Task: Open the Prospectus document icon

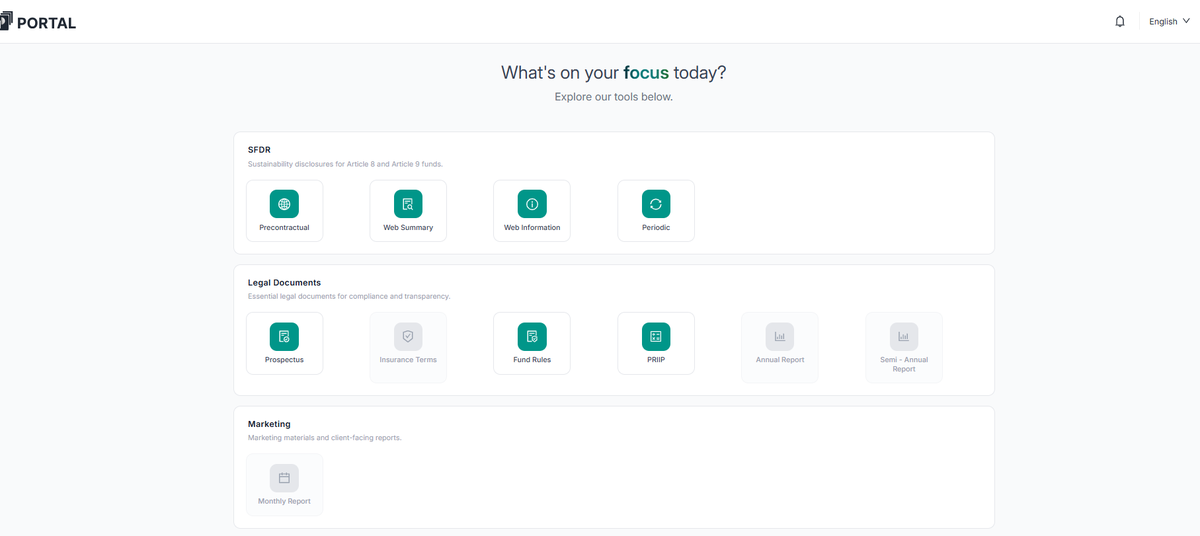Action: point(284,336)
